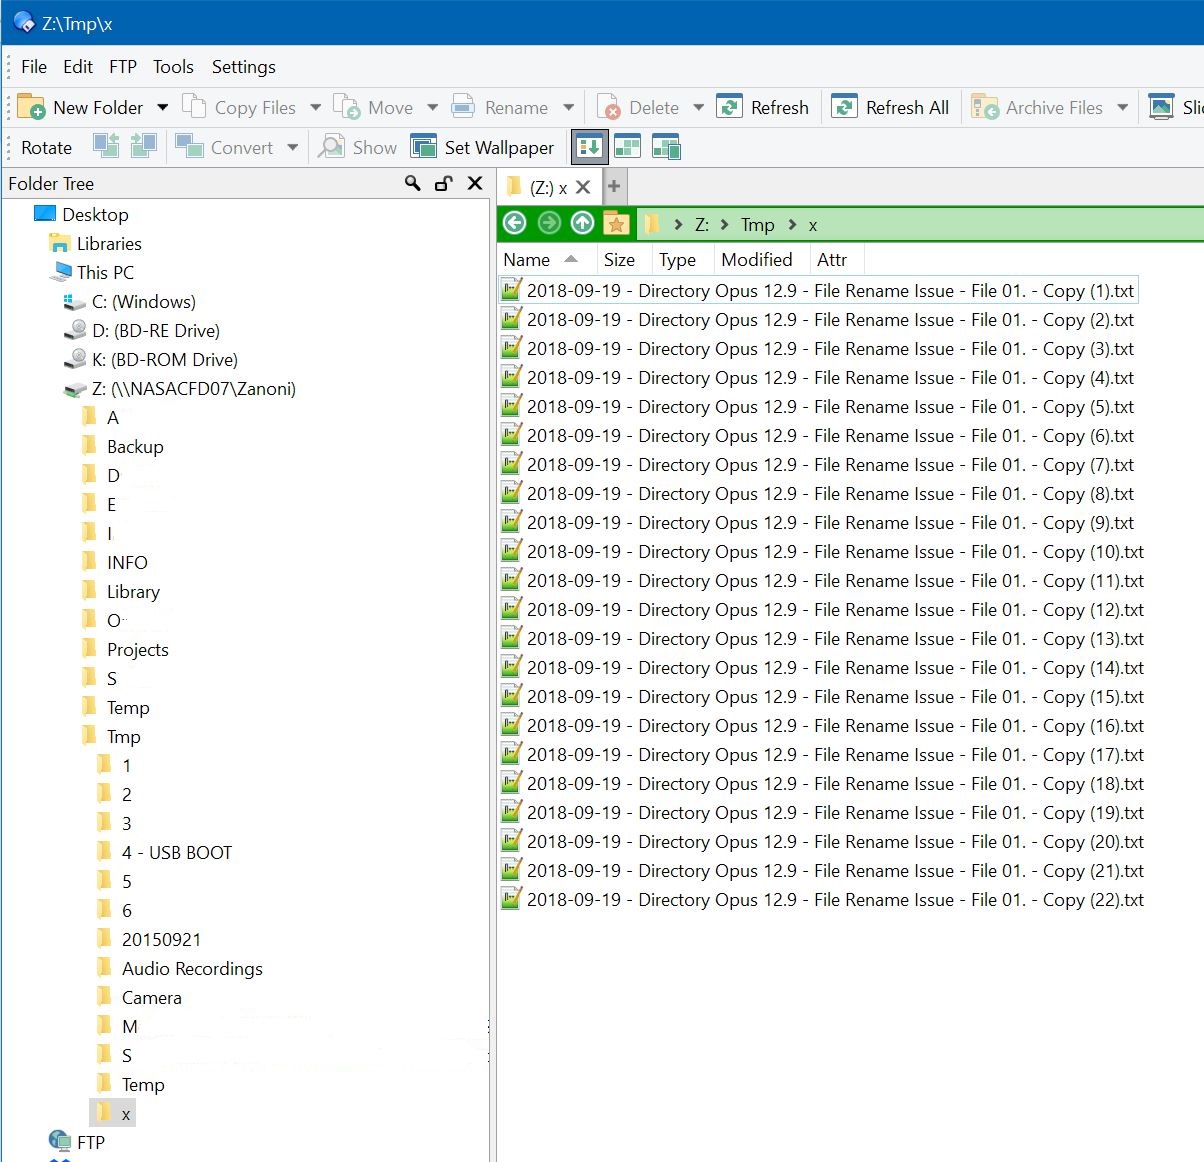Click the Show image button
This screenshot has height=1162, width=1204.
(x=357, y=147)
